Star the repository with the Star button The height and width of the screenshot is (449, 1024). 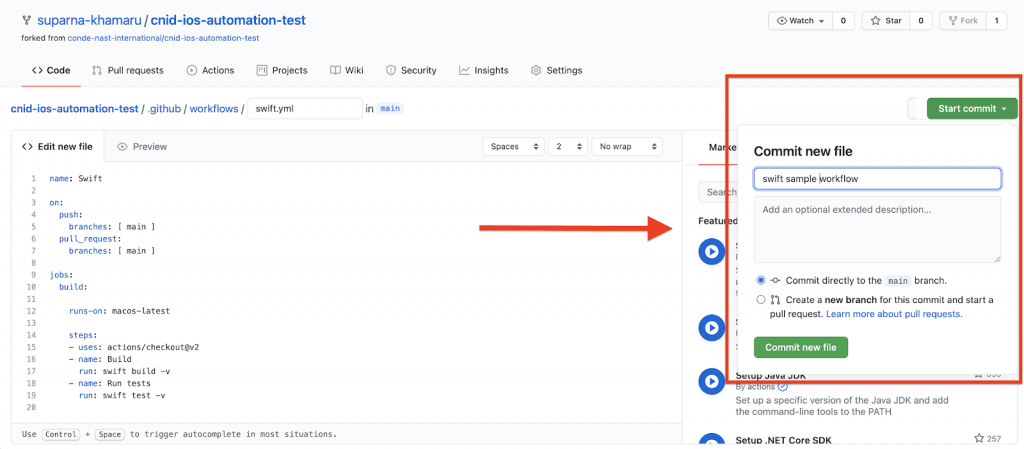coord(886,21)
